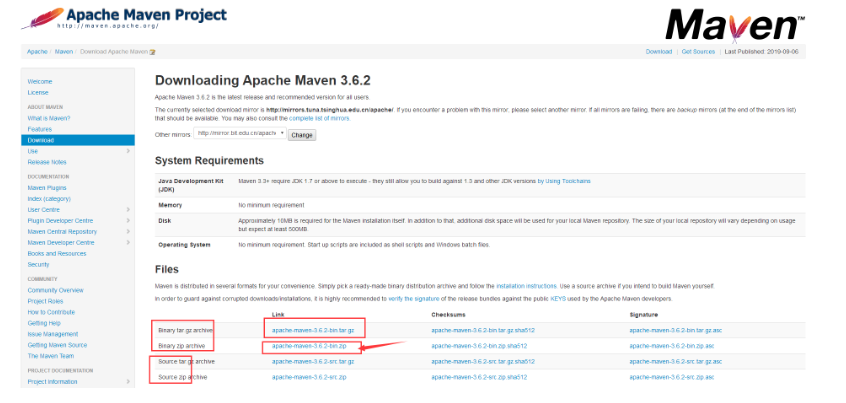This screenshot has height=403, width=846.
Task: Click the edit icon beside Download Apache Maven breadcrumb
Action: 153,52
